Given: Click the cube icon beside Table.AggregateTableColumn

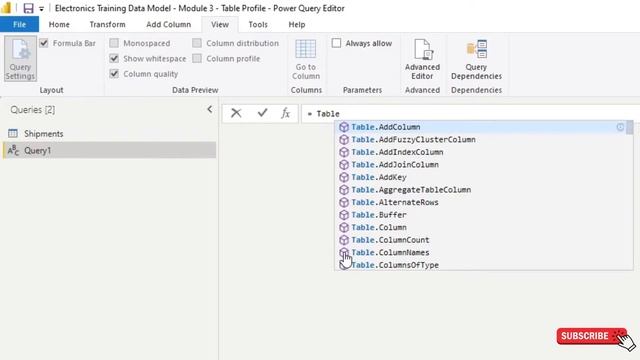Looking at the screenshot, I should [x=344, y=190].
